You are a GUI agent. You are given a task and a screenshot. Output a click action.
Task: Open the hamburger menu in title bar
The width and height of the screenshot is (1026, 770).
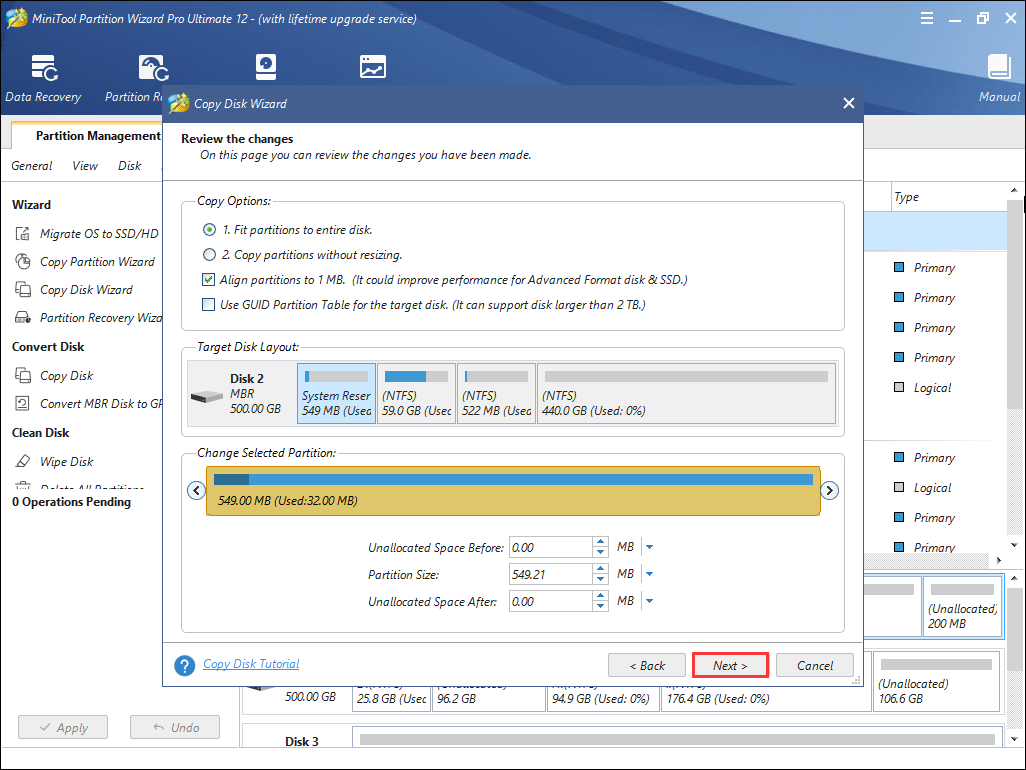pyautogui.click(x=927, y=18)
